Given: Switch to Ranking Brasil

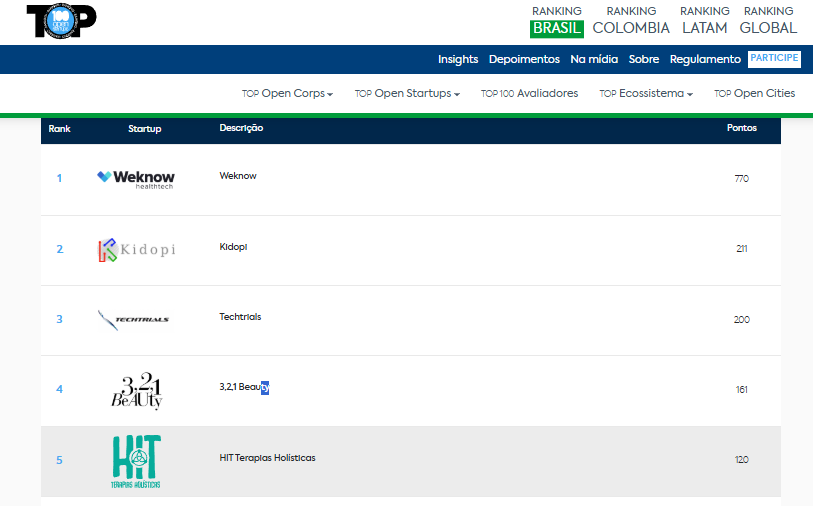Looking at the screenshot, I should 557,22.
